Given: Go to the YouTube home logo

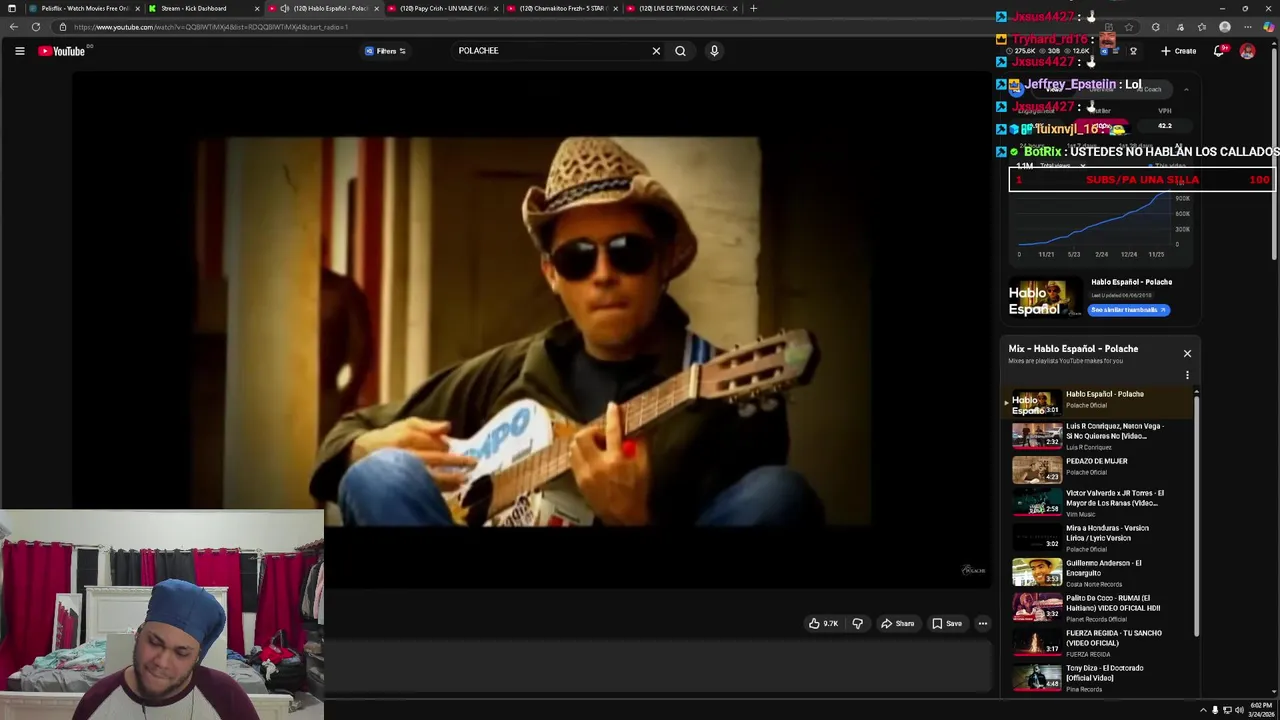Looking at the screenshot, I should pyautogui.click(x=62, y=51).
